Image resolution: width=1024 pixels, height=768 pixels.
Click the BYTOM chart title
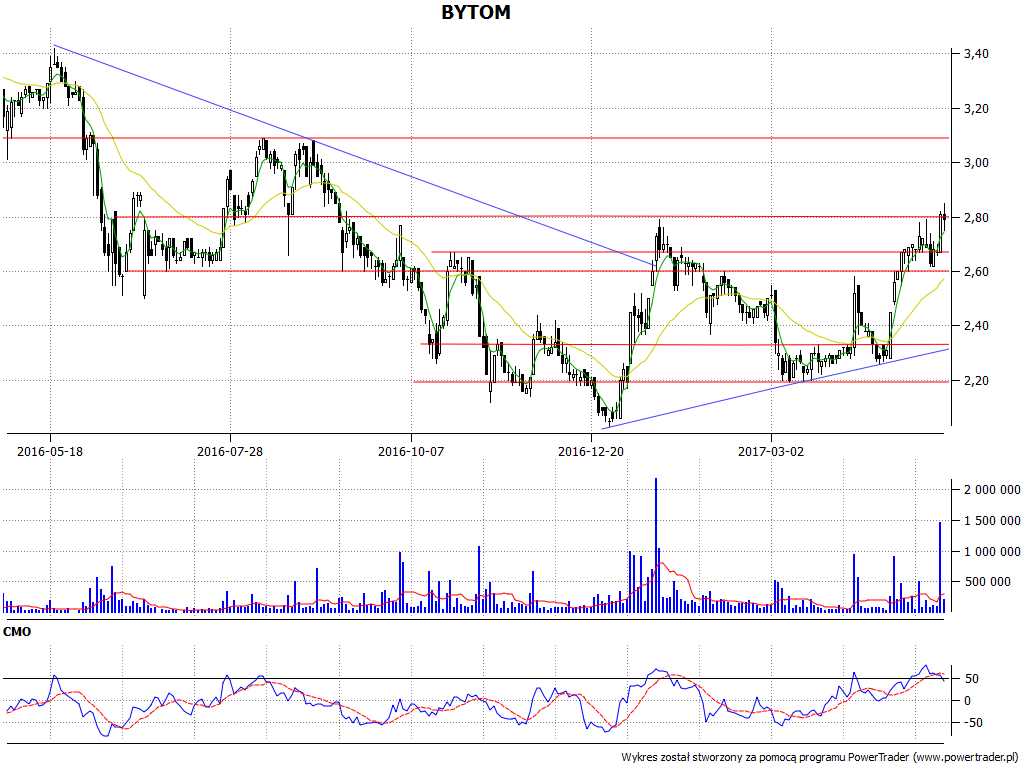click(x=475, y=12)
